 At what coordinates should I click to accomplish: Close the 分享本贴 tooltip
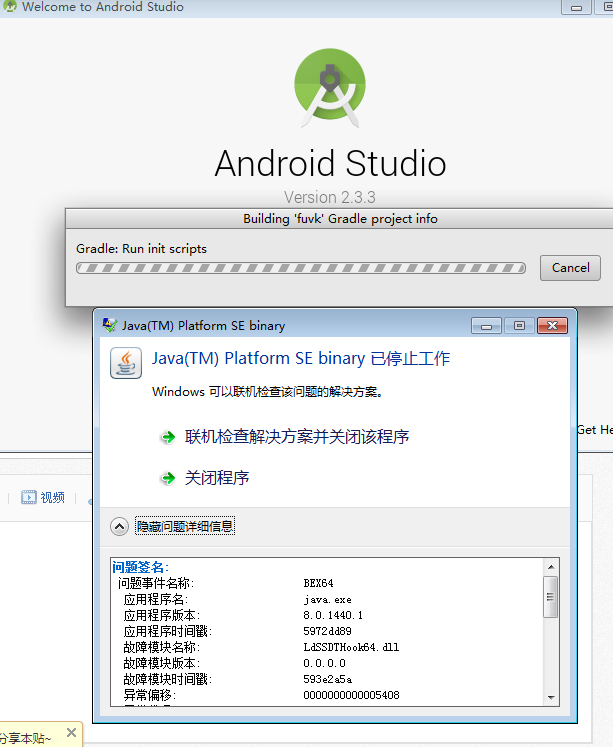tap(71, 732)
